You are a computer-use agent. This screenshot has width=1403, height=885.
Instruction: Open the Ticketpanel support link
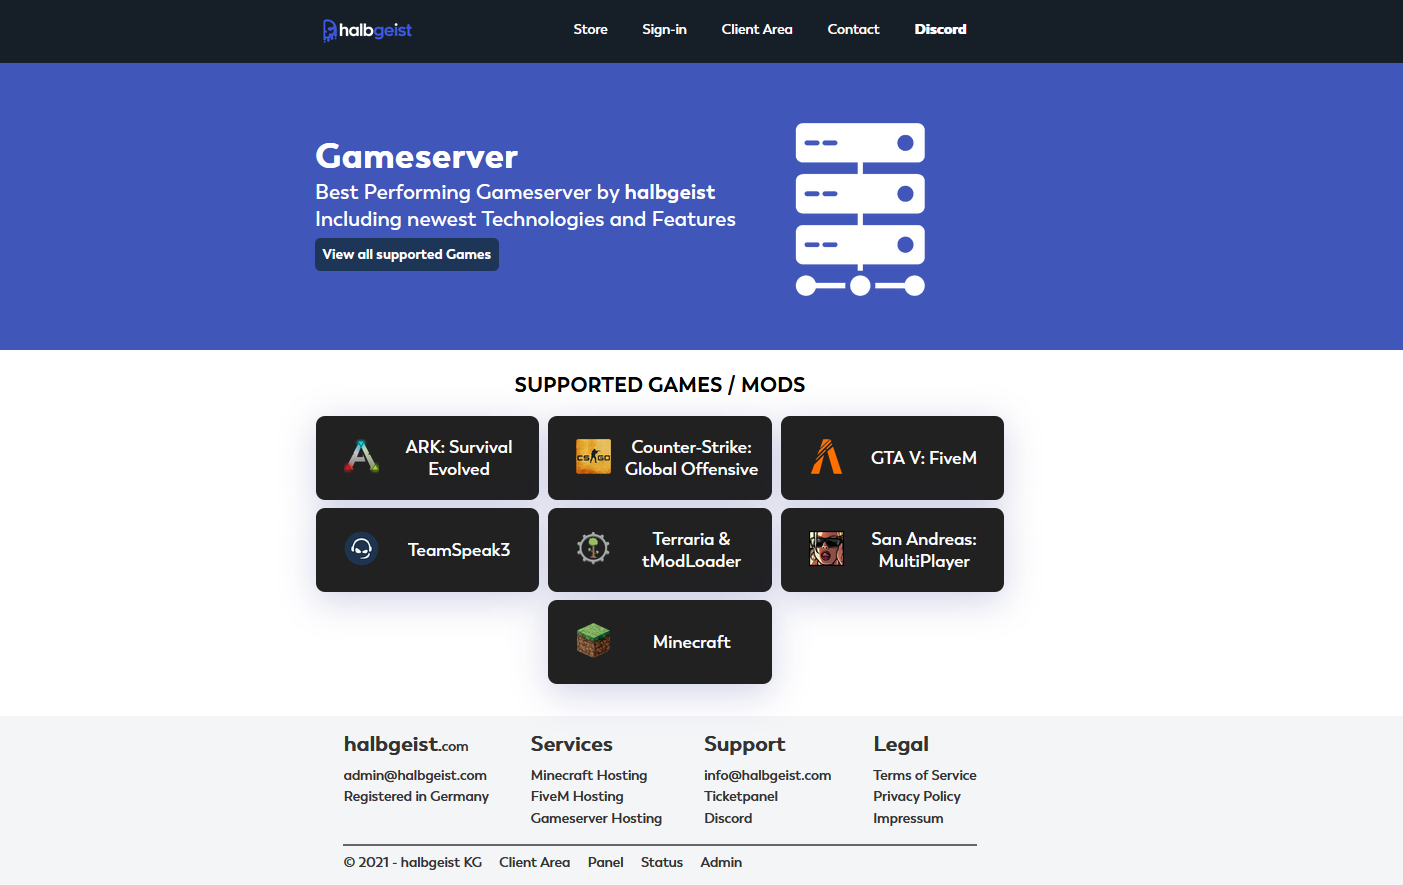tap(740, 796)
